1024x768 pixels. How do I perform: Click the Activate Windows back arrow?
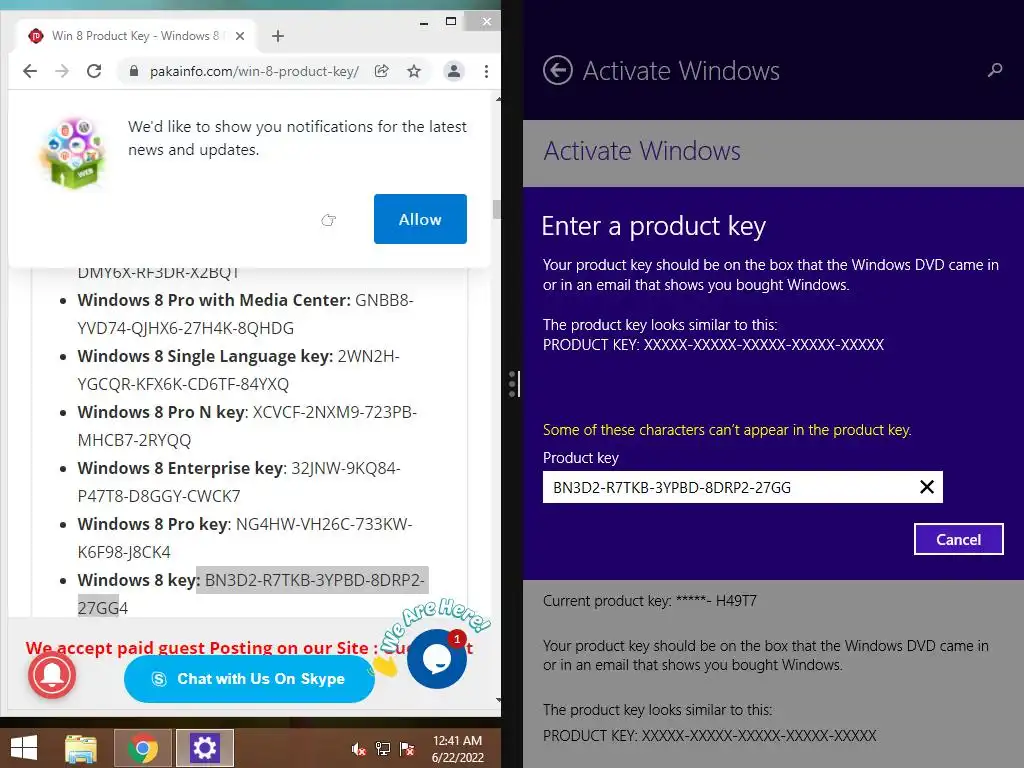(558, 71)
